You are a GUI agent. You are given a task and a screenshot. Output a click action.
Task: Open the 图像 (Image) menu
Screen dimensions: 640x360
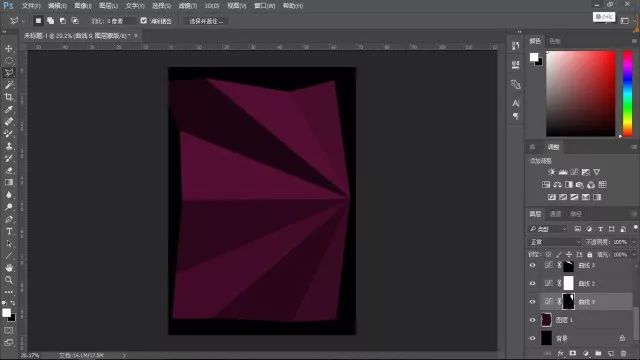[83, 6]
